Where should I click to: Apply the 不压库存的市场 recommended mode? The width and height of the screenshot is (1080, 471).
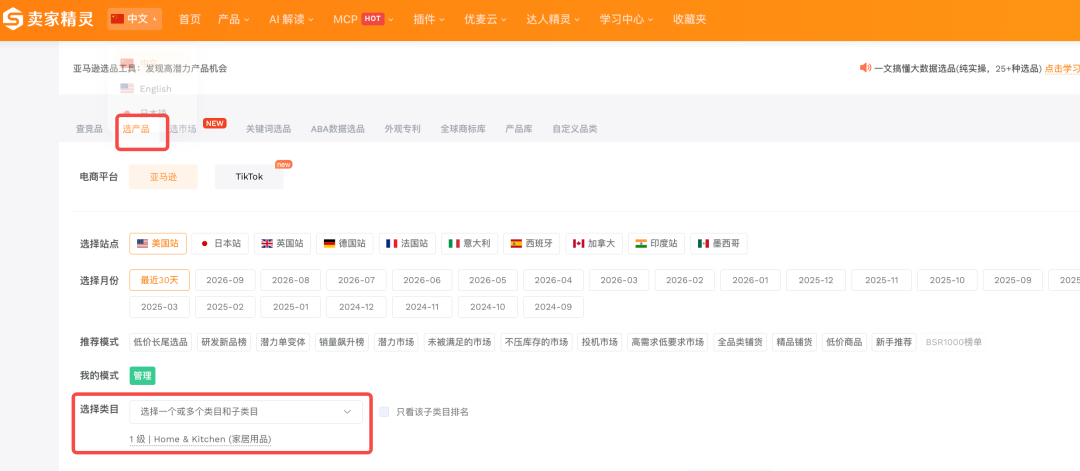pos(537,342)
